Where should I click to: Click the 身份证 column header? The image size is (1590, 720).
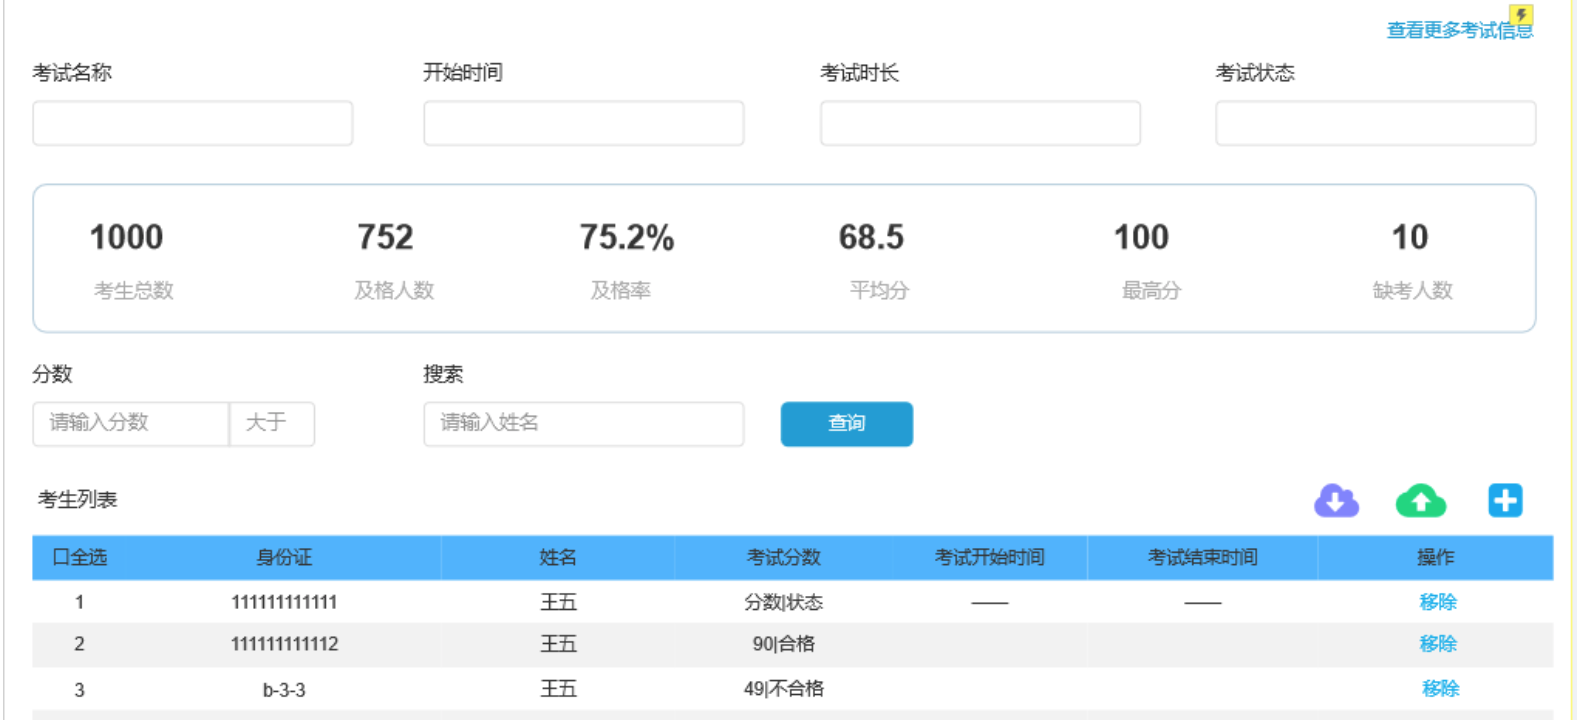click(284, 557)
